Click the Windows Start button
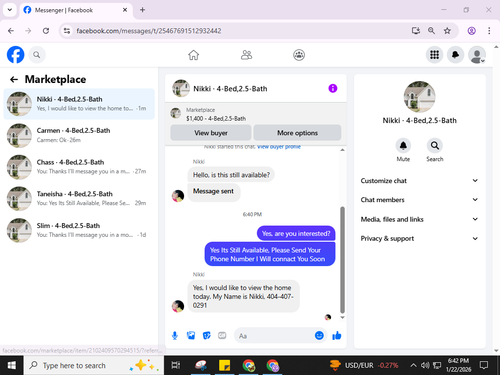 [12, 365]
